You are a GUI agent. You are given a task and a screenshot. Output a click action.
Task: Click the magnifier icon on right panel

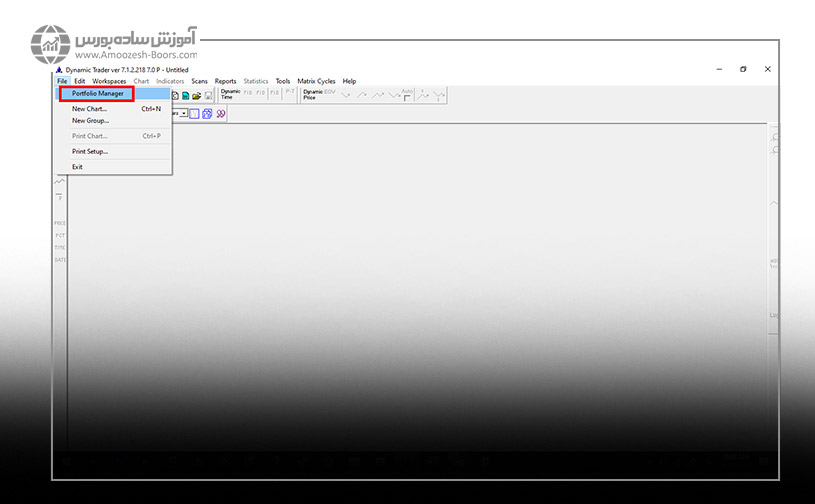pyautogui.click(x=776, y=137)
